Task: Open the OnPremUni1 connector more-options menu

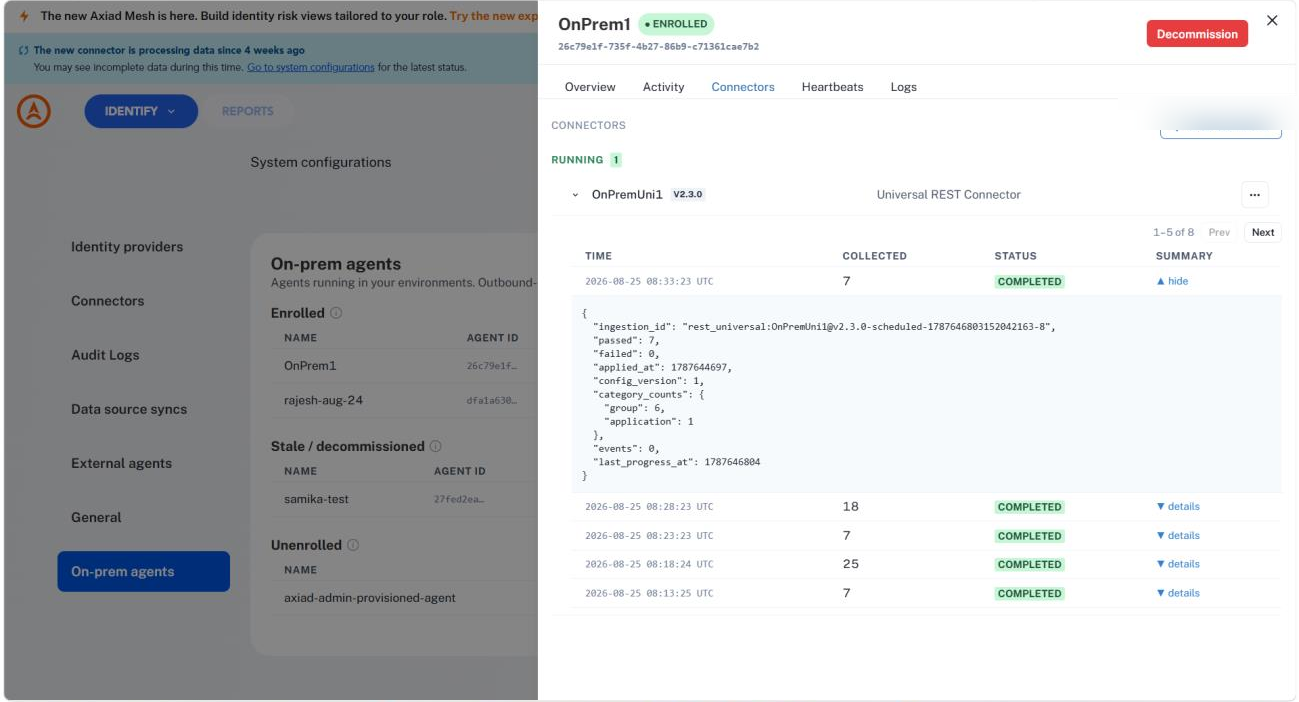Action: [x=1254, y=195]
